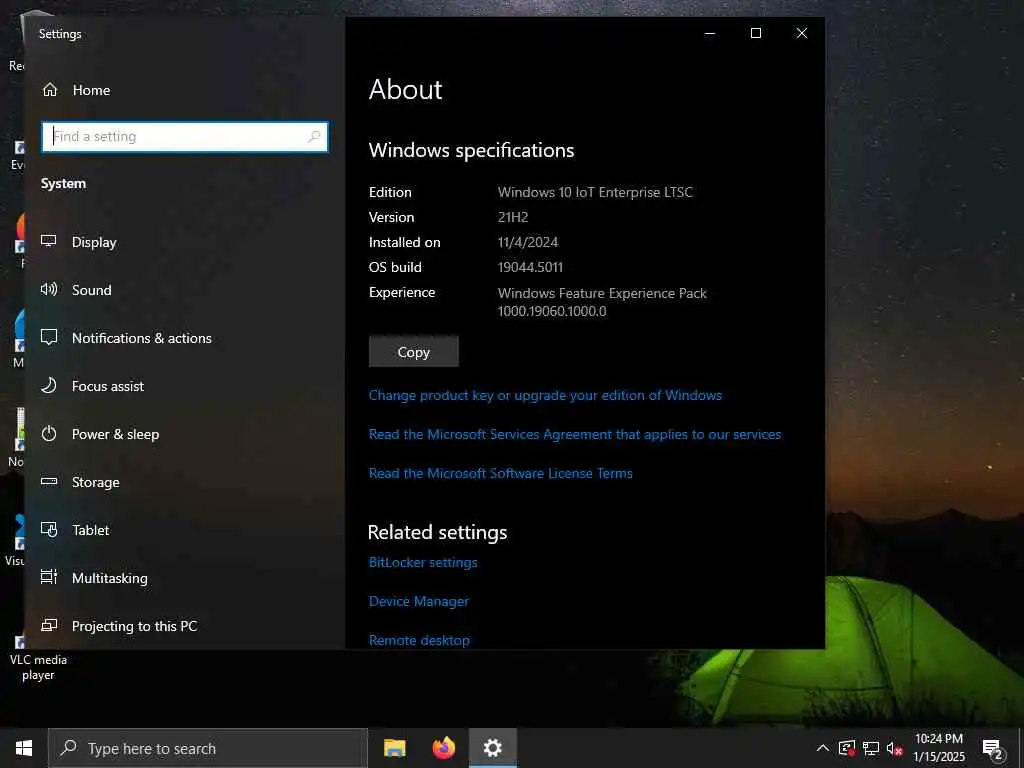Click the network status tray icon
The width and height of the screenshot is (1024, 768).
pyautogui.click(x=871, y=748)
